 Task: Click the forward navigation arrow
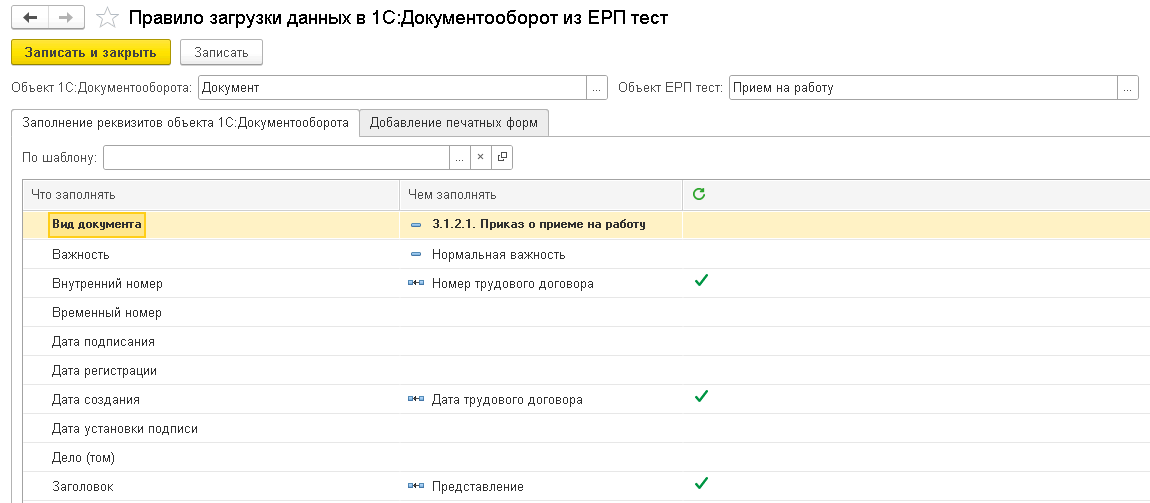click(x=65, y=18)
